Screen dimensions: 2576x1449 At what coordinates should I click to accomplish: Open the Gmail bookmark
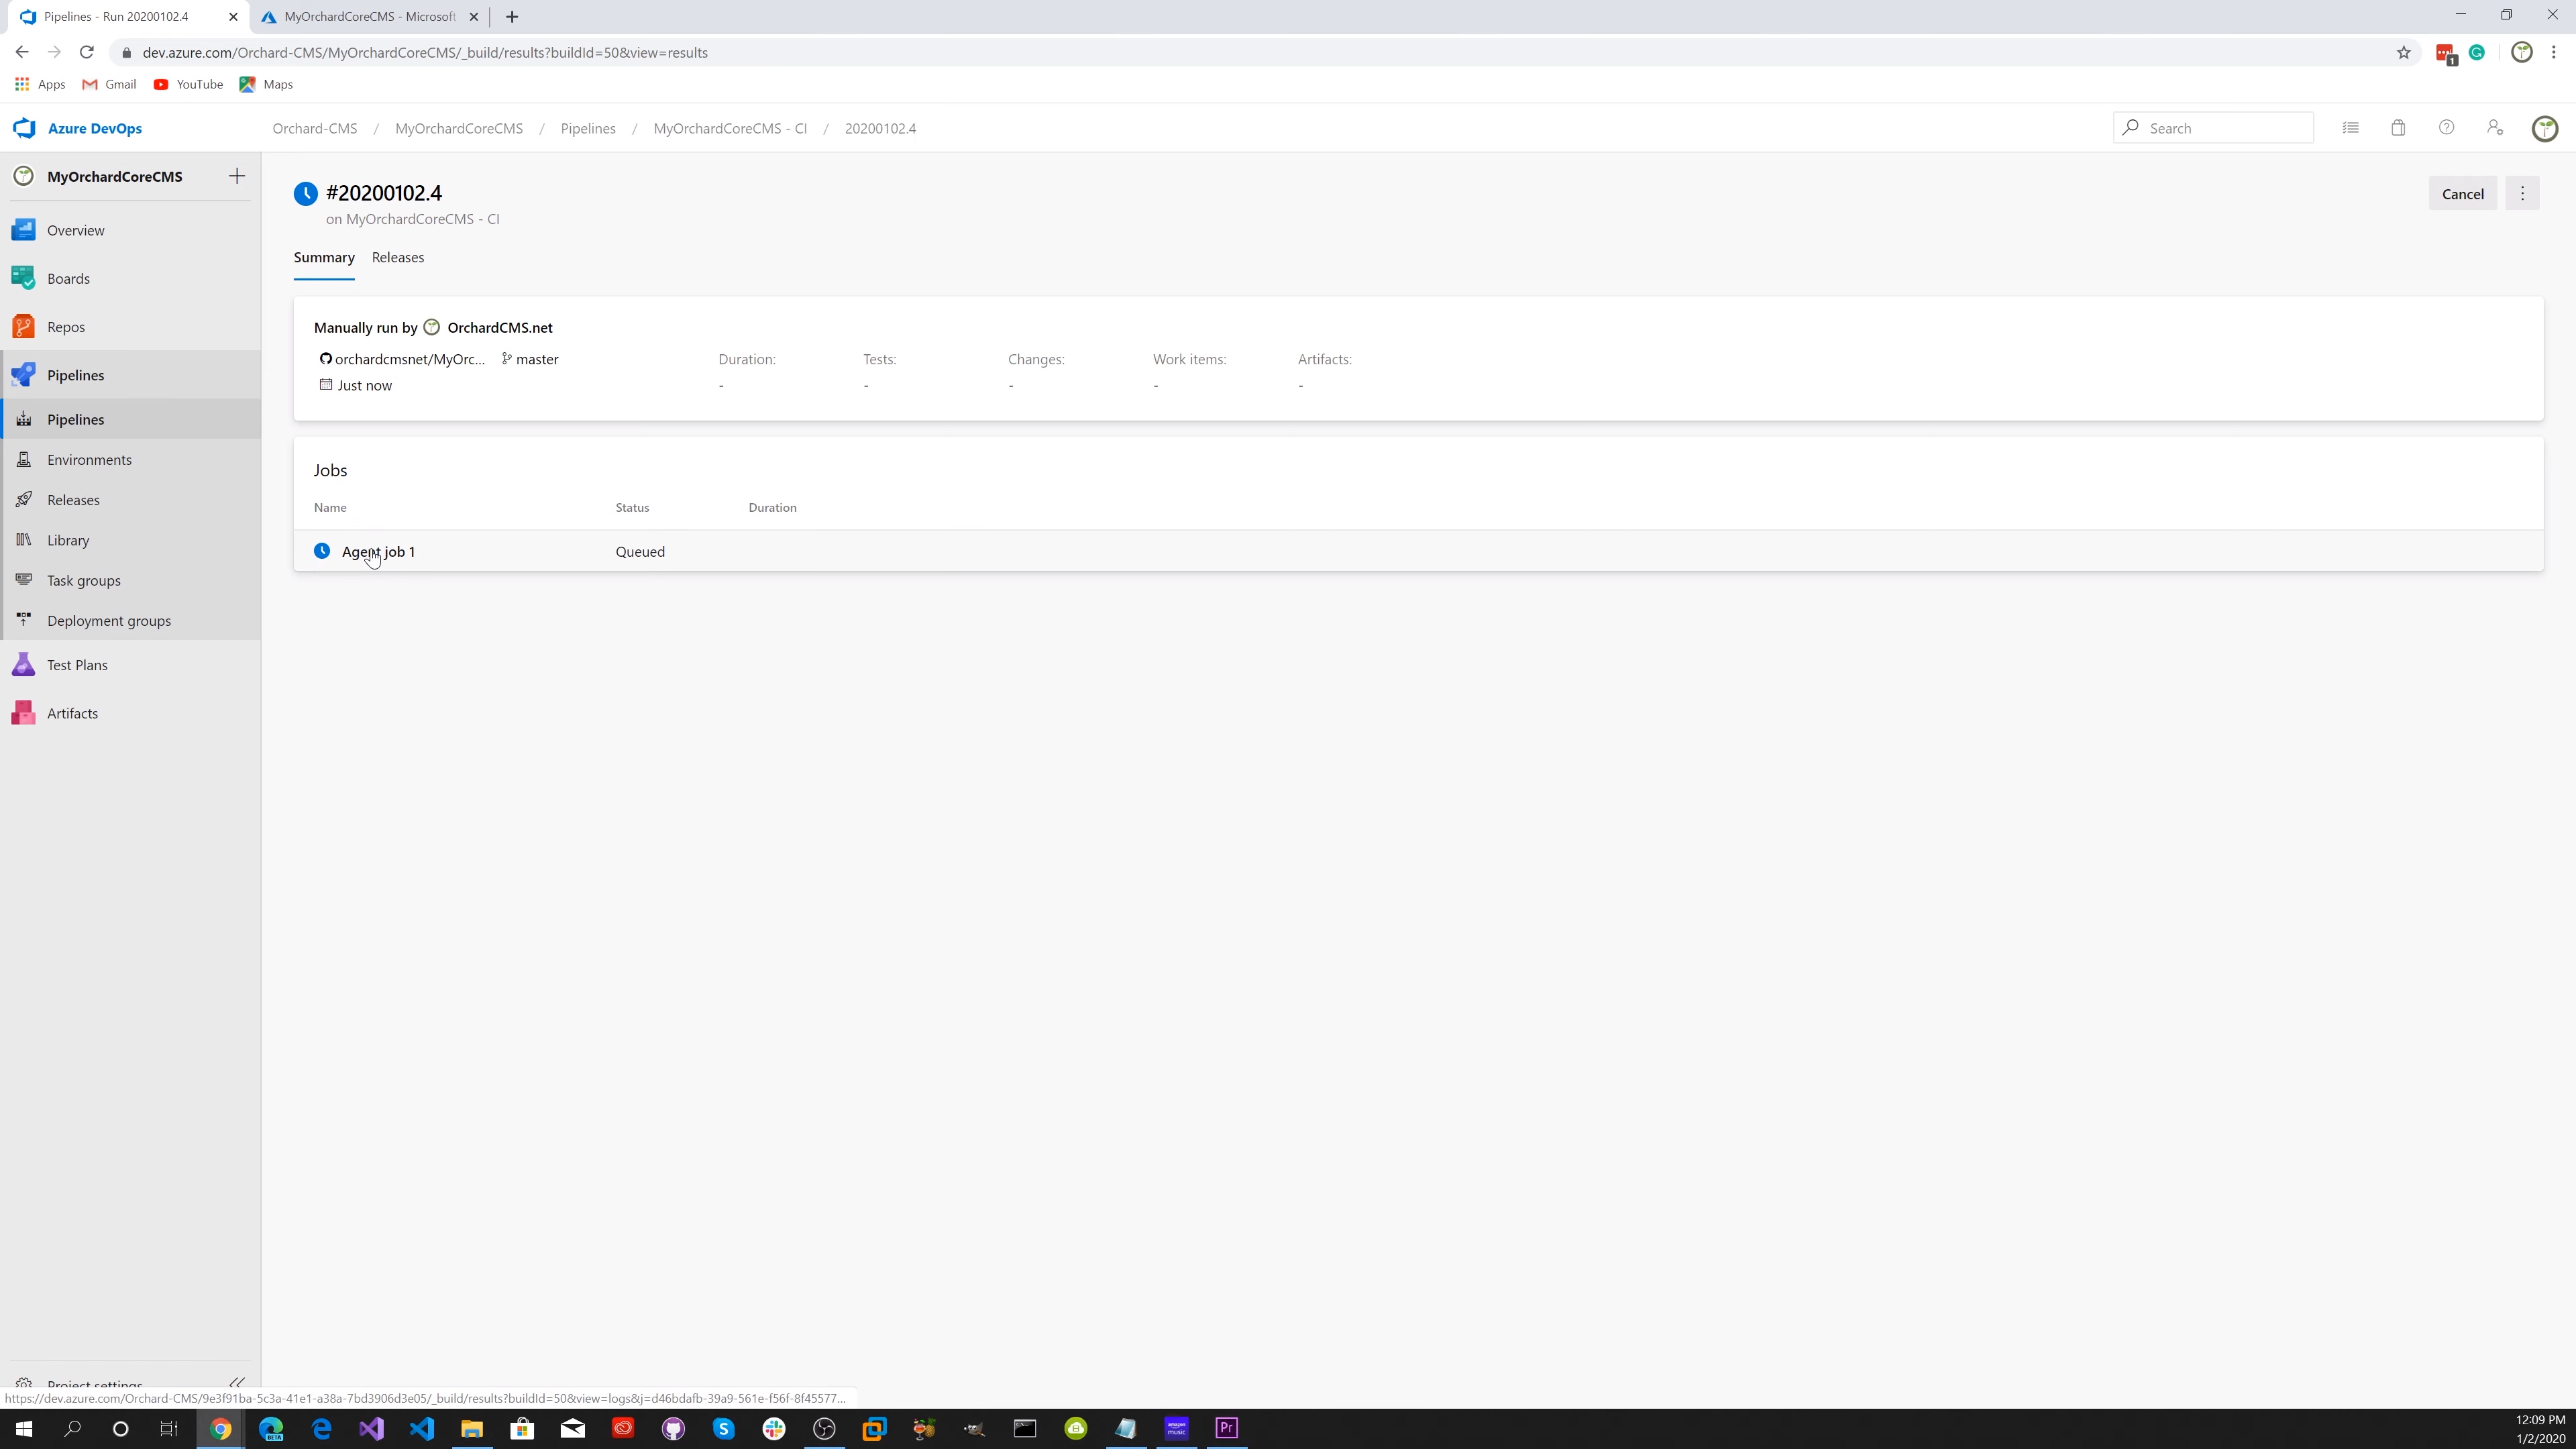[109, 84]
